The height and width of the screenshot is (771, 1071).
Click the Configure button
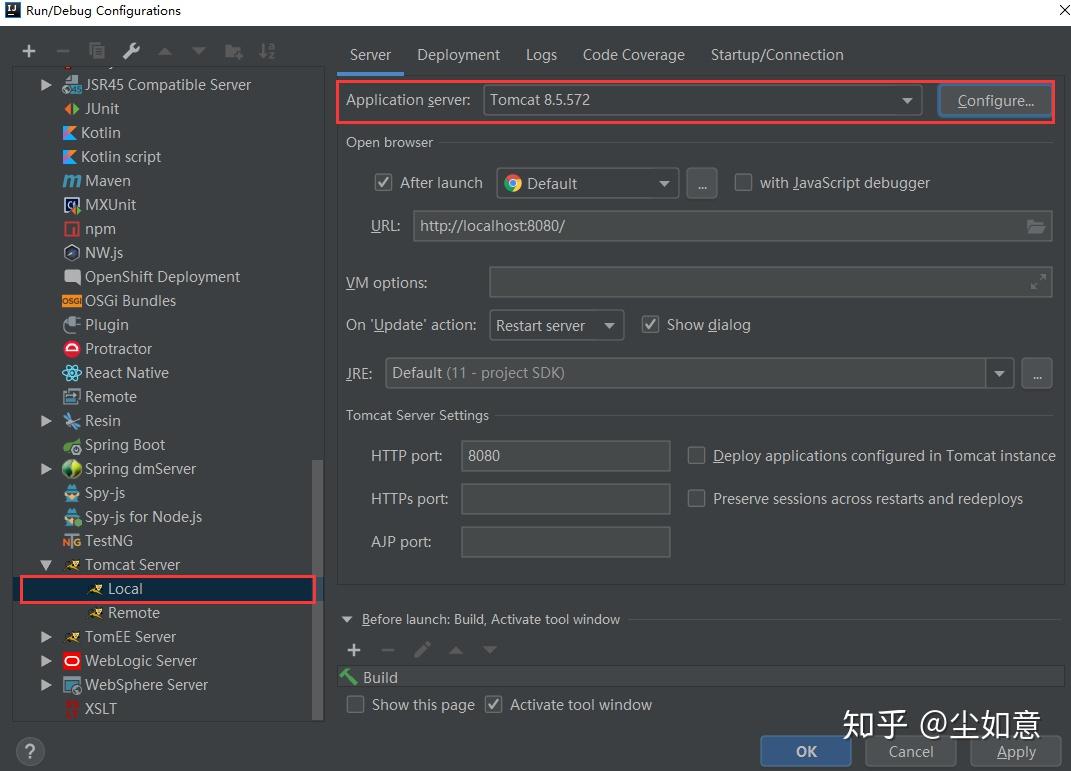[x=994, y=100]
